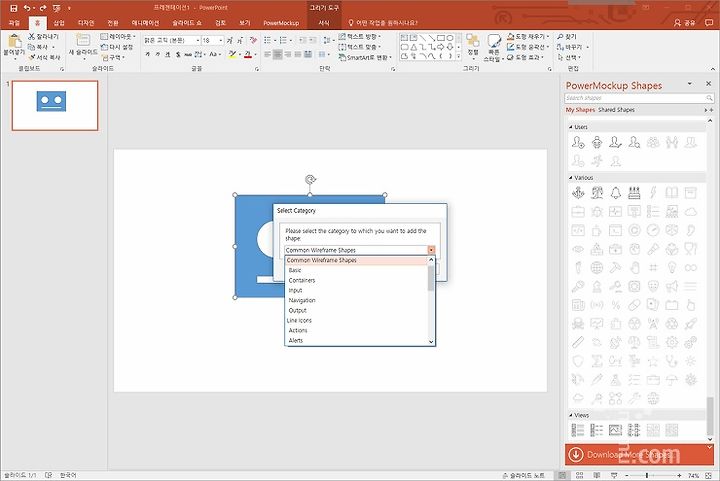Switch to slide sorter view in the status bar
This screenshot has width=720, height=481.
[579, 475]
